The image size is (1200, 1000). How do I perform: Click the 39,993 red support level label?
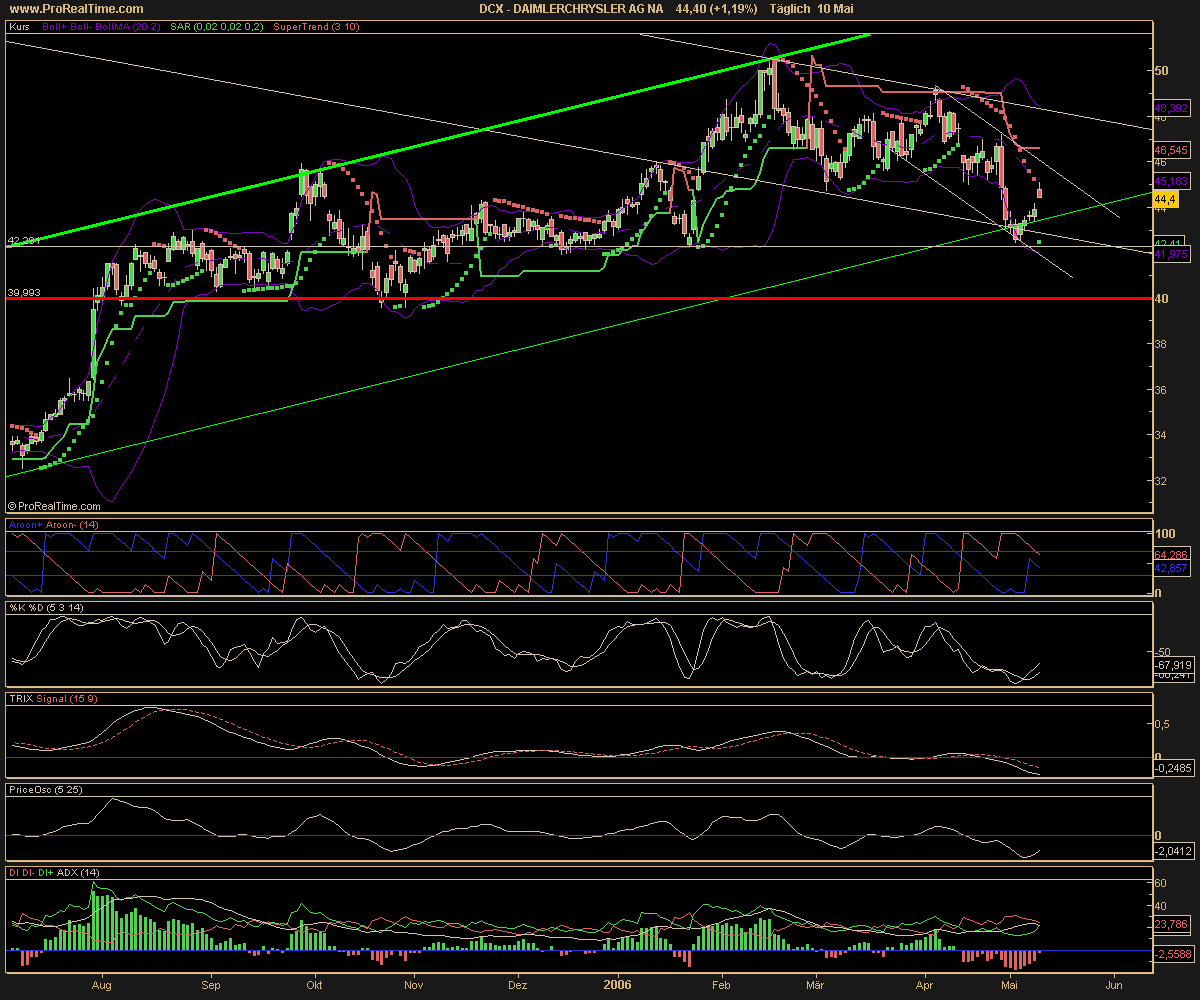tap(24, 291)
